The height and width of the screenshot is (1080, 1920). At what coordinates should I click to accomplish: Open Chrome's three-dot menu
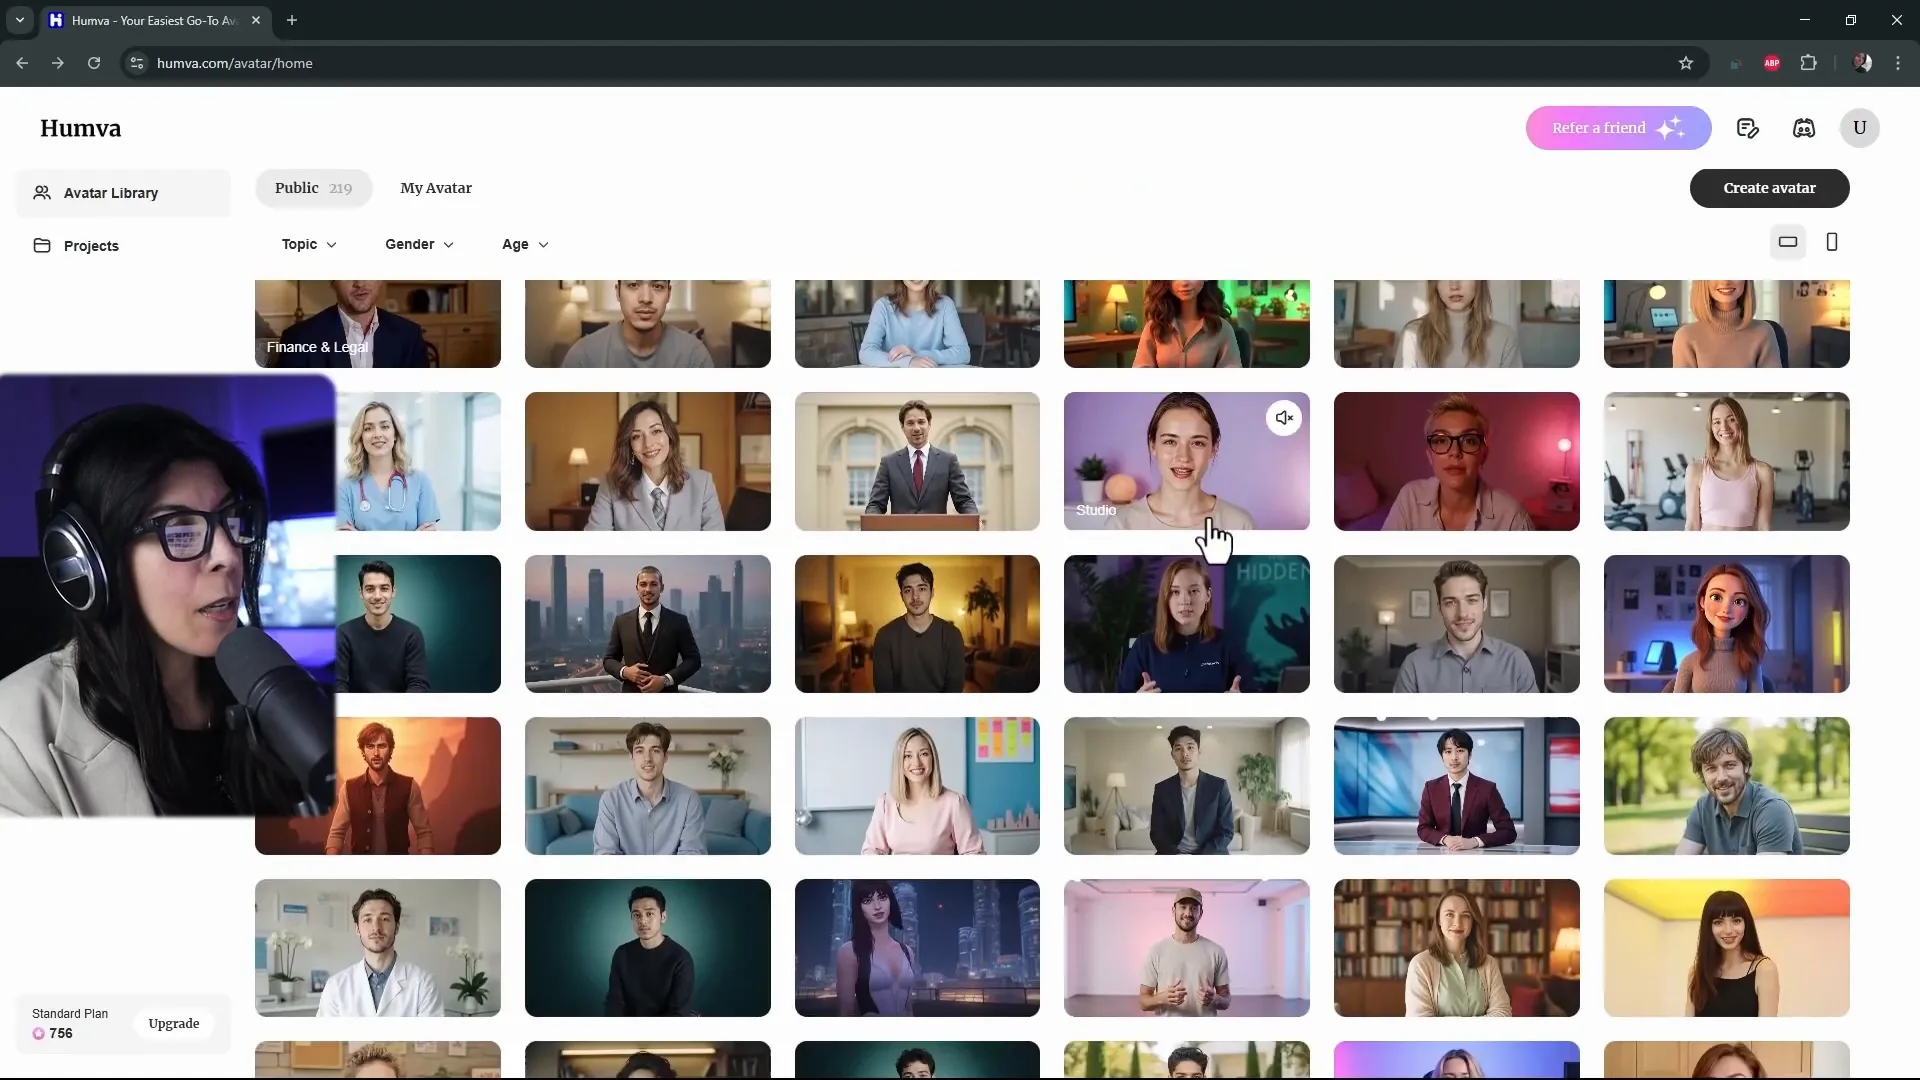click(1898, 63)
